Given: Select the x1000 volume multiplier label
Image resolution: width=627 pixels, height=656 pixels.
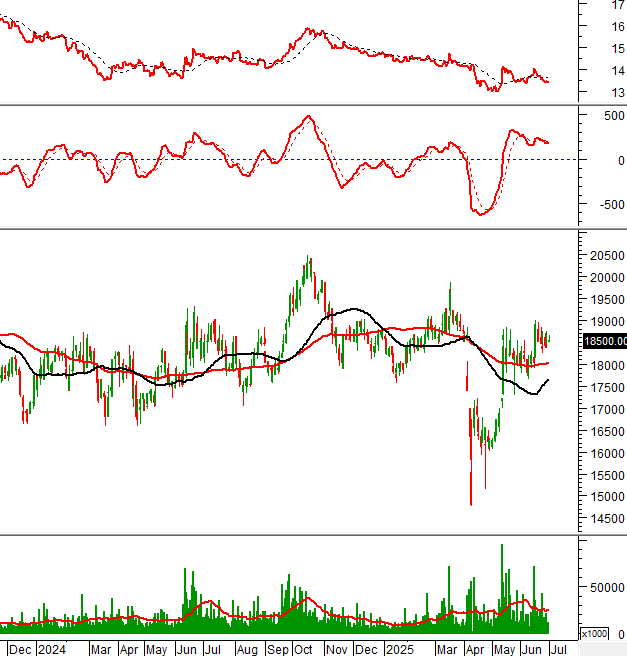Looking at the screenshot, I should pyautogui.click(x=594, y=634).
